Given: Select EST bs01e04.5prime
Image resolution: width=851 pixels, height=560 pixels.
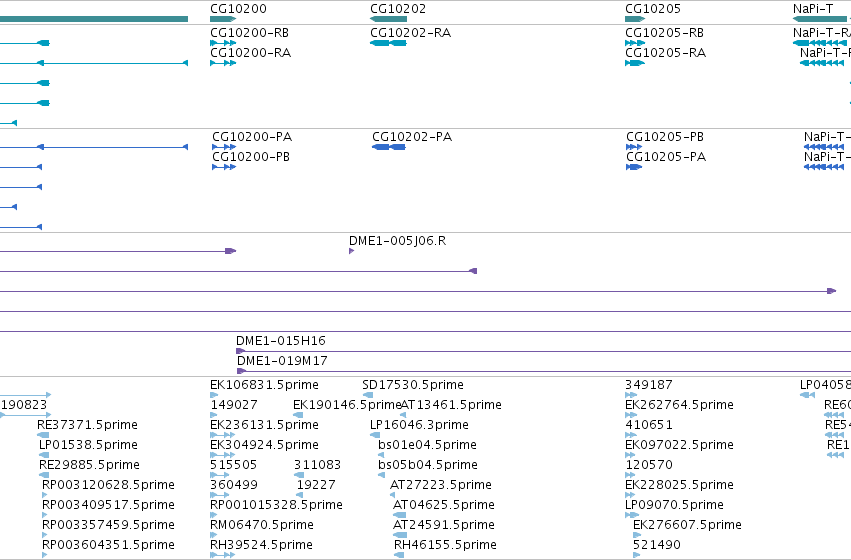Looking at the screenshot, I should (x=427, y=445).
